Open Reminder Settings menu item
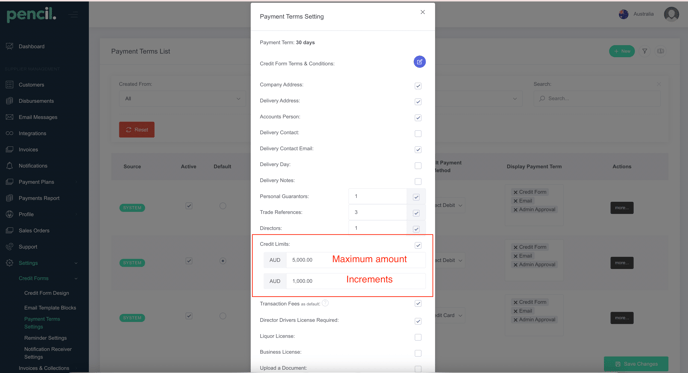 tap(46, 338)
